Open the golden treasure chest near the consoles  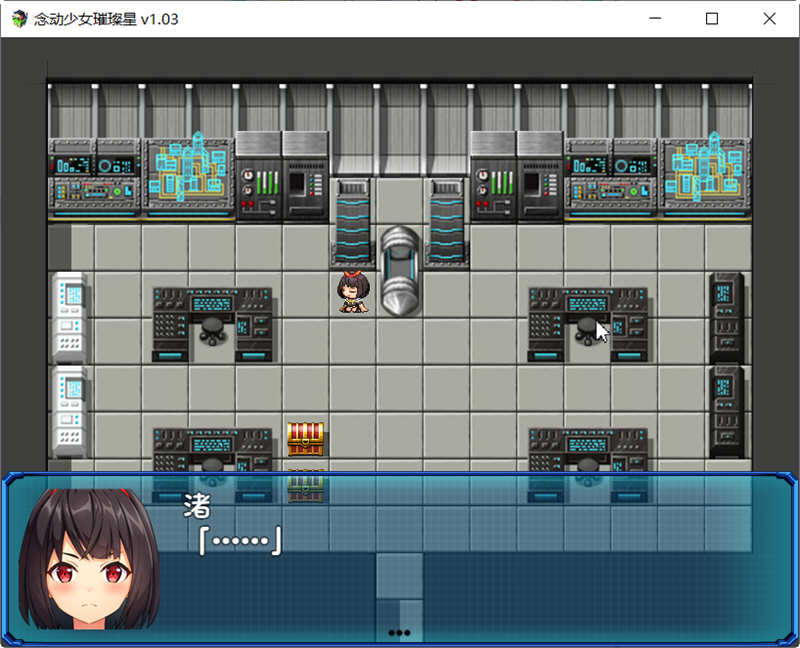[x=303, y=438]
